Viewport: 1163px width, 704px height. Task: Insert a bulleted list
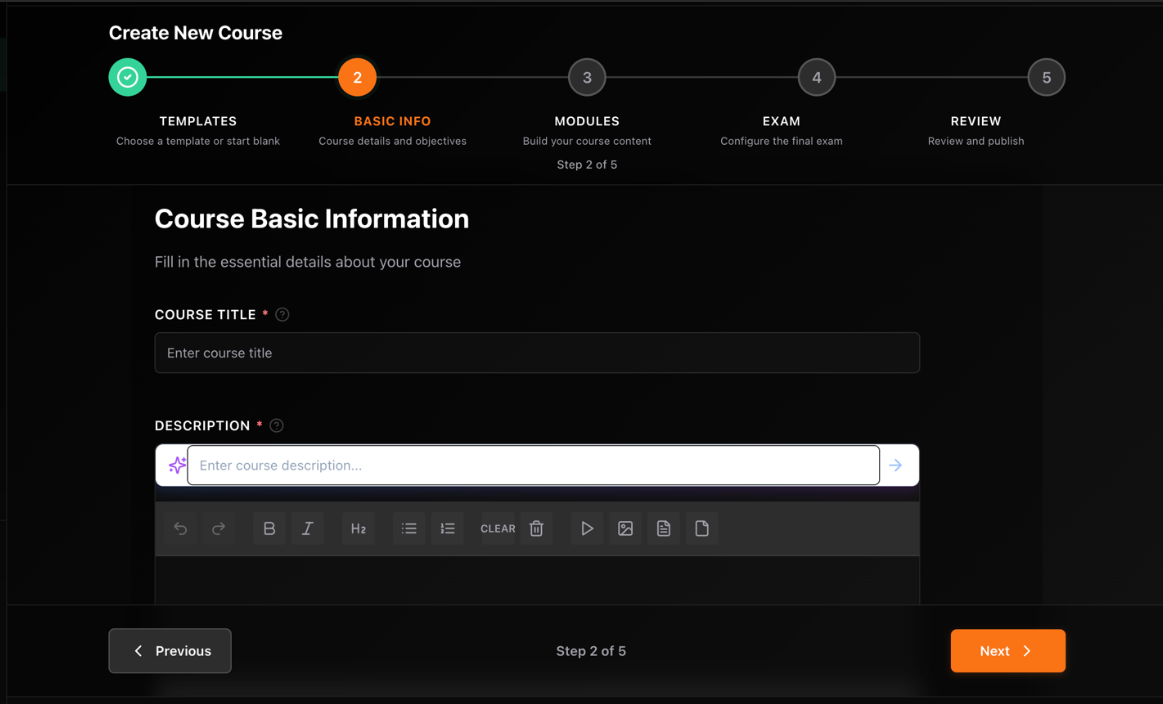click(409, 528)
